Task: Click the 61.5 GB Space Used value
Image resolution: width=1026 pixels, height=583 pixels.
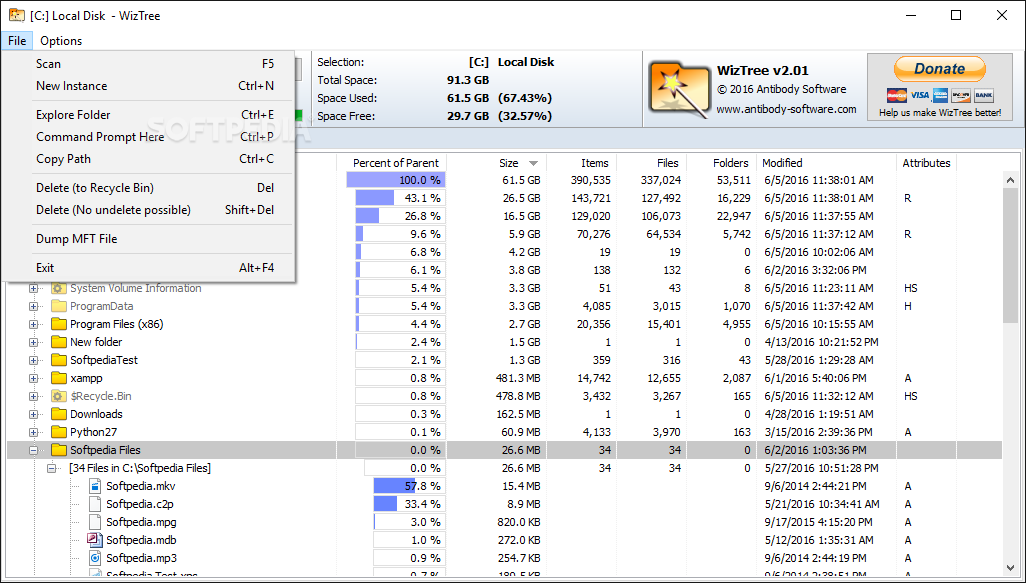Action: tap(468, 98)
